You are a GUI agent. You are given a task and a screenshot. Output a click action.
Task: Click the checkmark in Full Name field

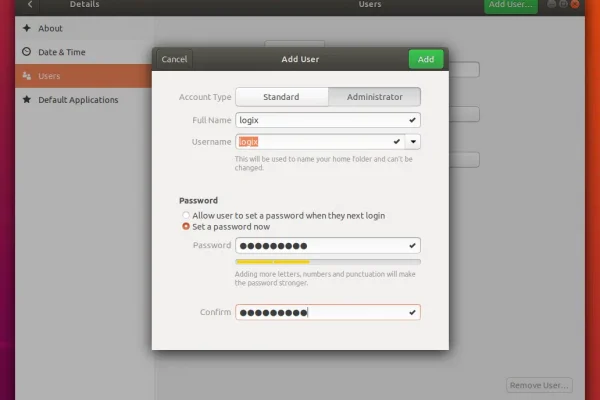(x=412, y=120)
